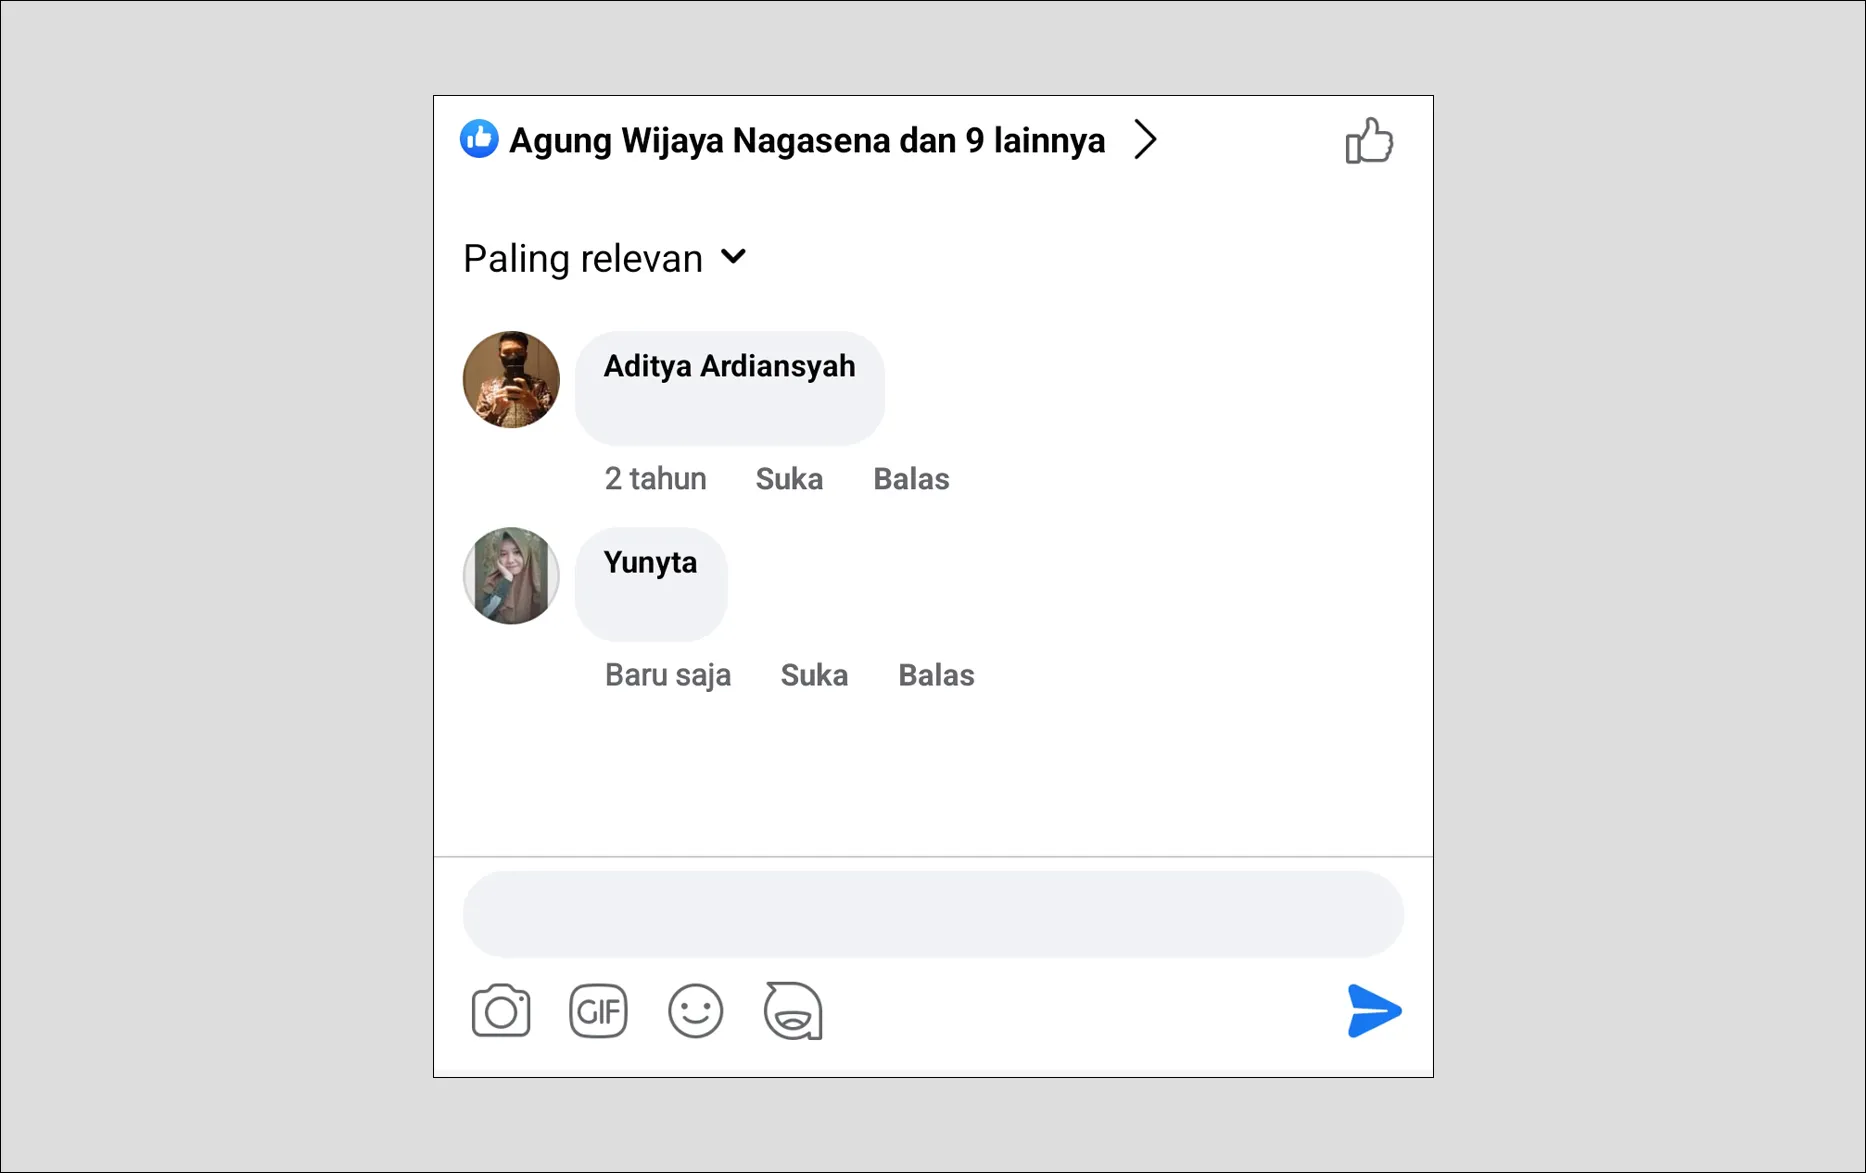
Task: Open Agung Wijaya Nagasena's reactions link
Action: pos(805,140)
